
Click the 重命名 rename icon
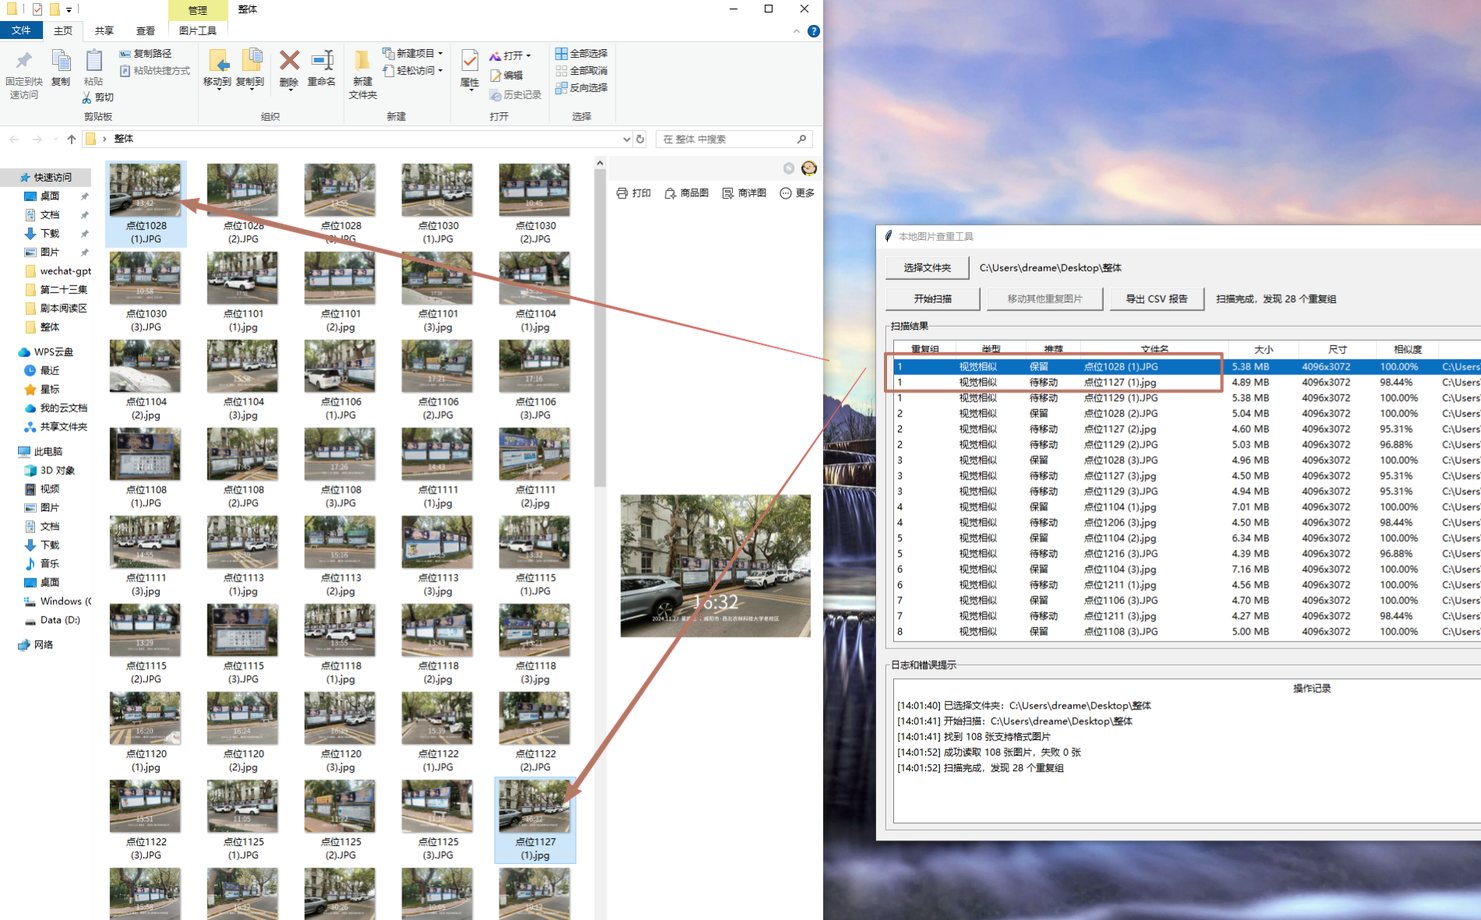[322, 62]
